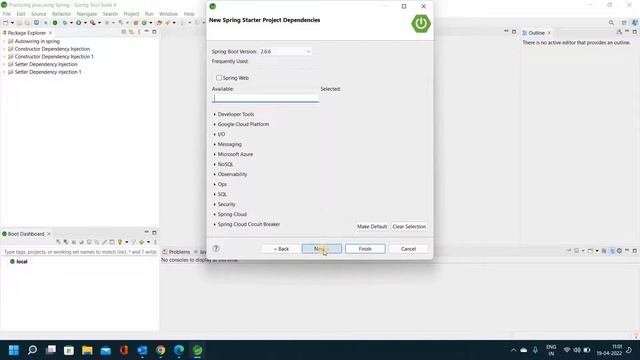
Task: Open the Project menu
Action: click(131, 14)
